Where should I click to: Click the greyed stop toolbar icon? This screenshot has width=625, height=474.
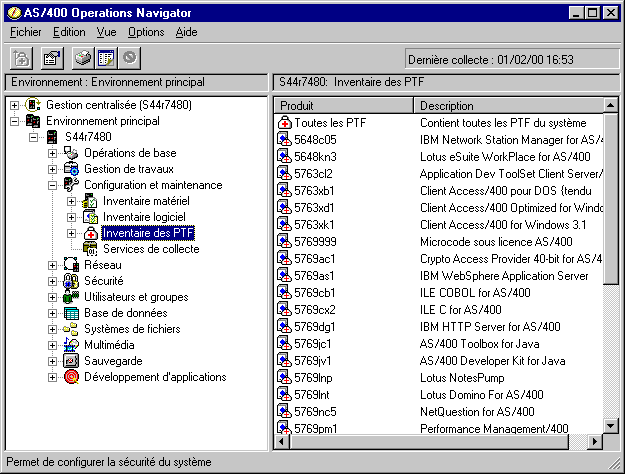(x=129, y=59)
